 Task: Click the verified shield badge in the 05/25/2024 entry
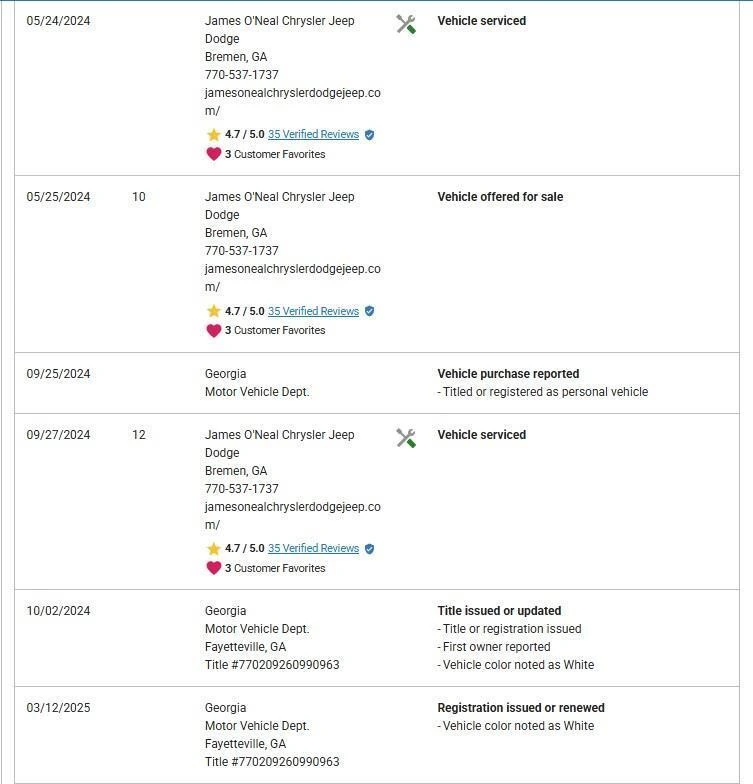pyautogui.click(x=369, y=311)
